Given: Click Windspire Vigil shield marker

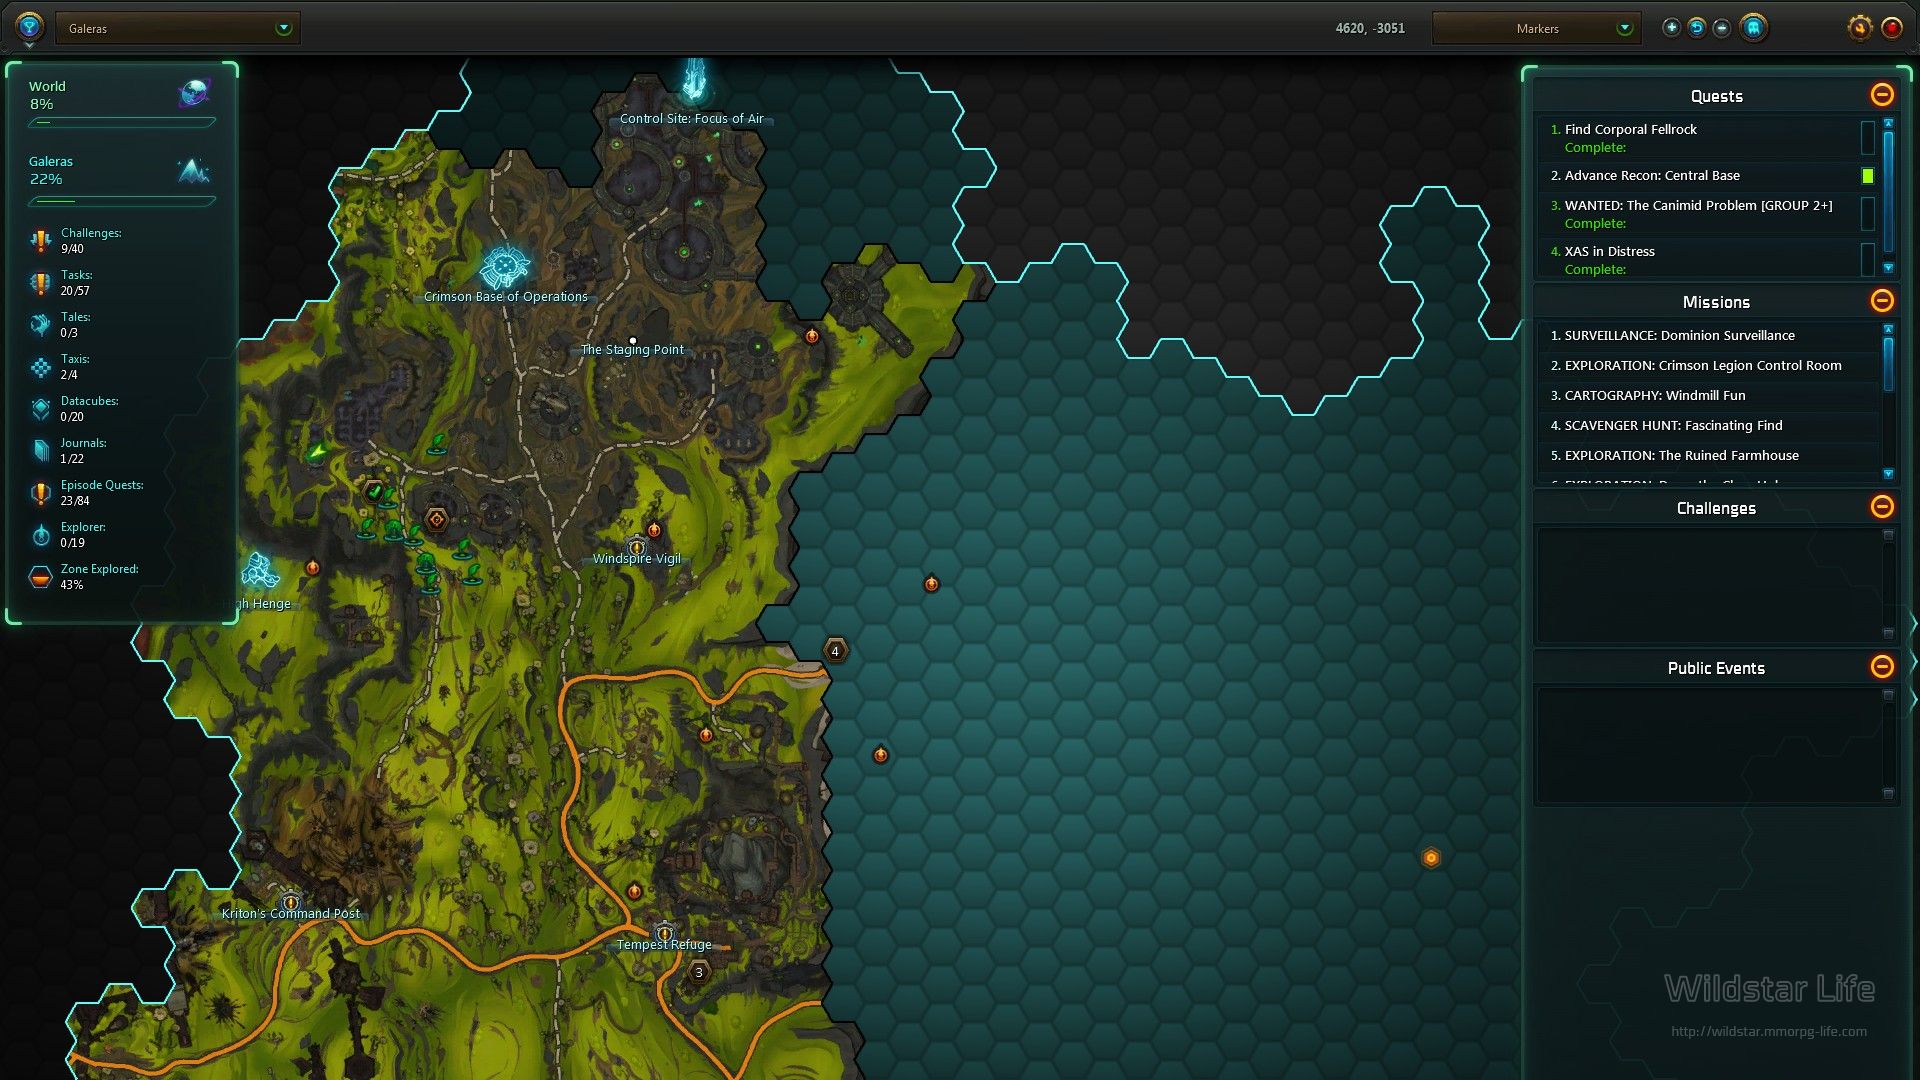Looking at the screenshot, I should 637,547.
